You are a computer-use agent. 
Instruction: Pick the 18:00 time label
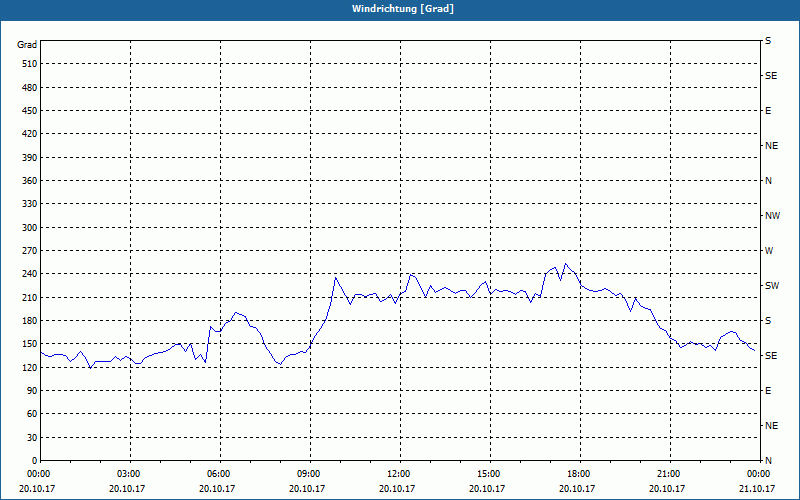click(577, 474)
